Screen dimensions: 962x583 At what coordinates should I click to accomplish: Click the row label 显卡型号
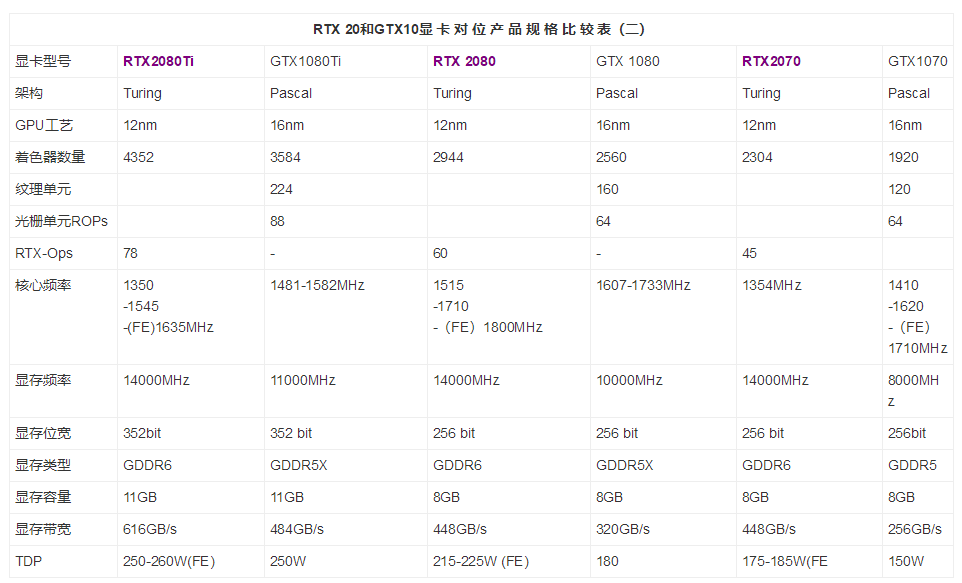coord(43,61)
